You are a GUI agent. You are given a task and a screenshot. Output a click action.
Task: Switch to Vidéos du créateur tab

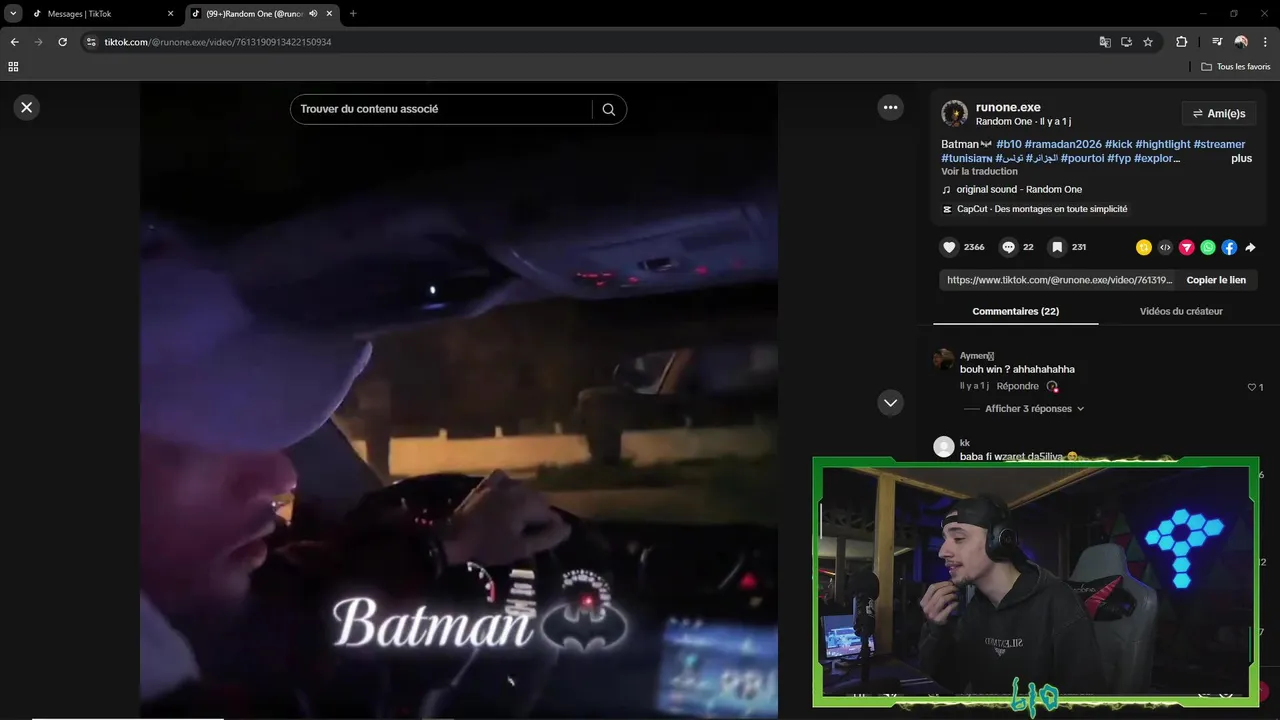1181,311
